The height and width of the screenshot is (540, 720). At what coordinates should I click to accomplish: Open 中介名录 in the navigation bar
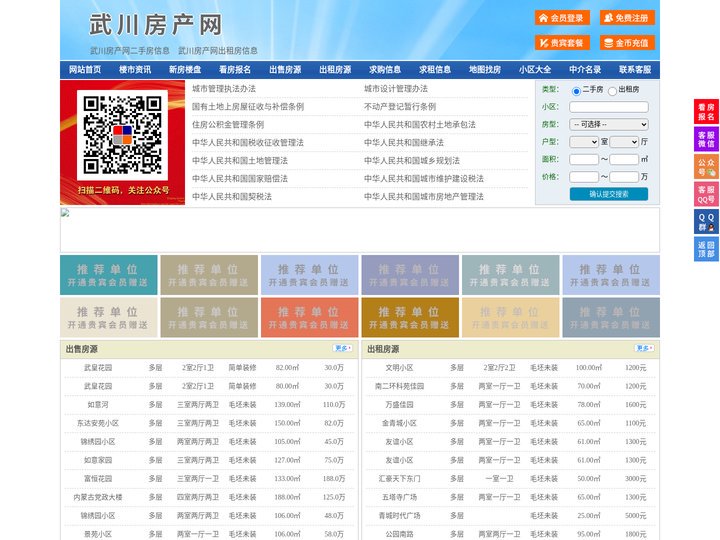(x=585, y=70)
